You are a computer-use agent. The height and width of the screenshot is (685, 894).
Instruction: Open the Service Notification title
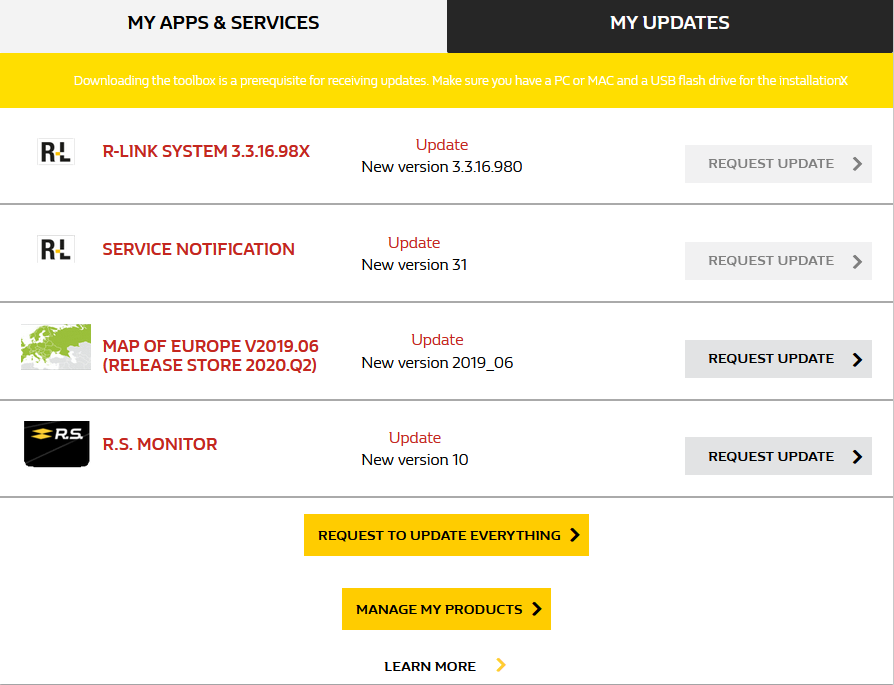point(198,249)
